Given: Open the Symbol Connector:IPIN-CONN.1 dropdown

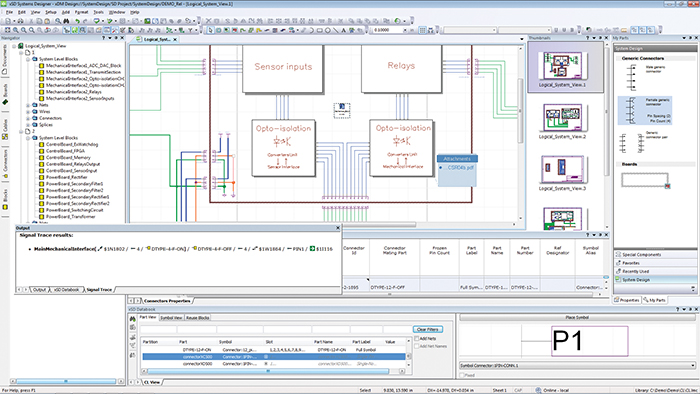Looking at the screenshot, I should click(578, 365).
